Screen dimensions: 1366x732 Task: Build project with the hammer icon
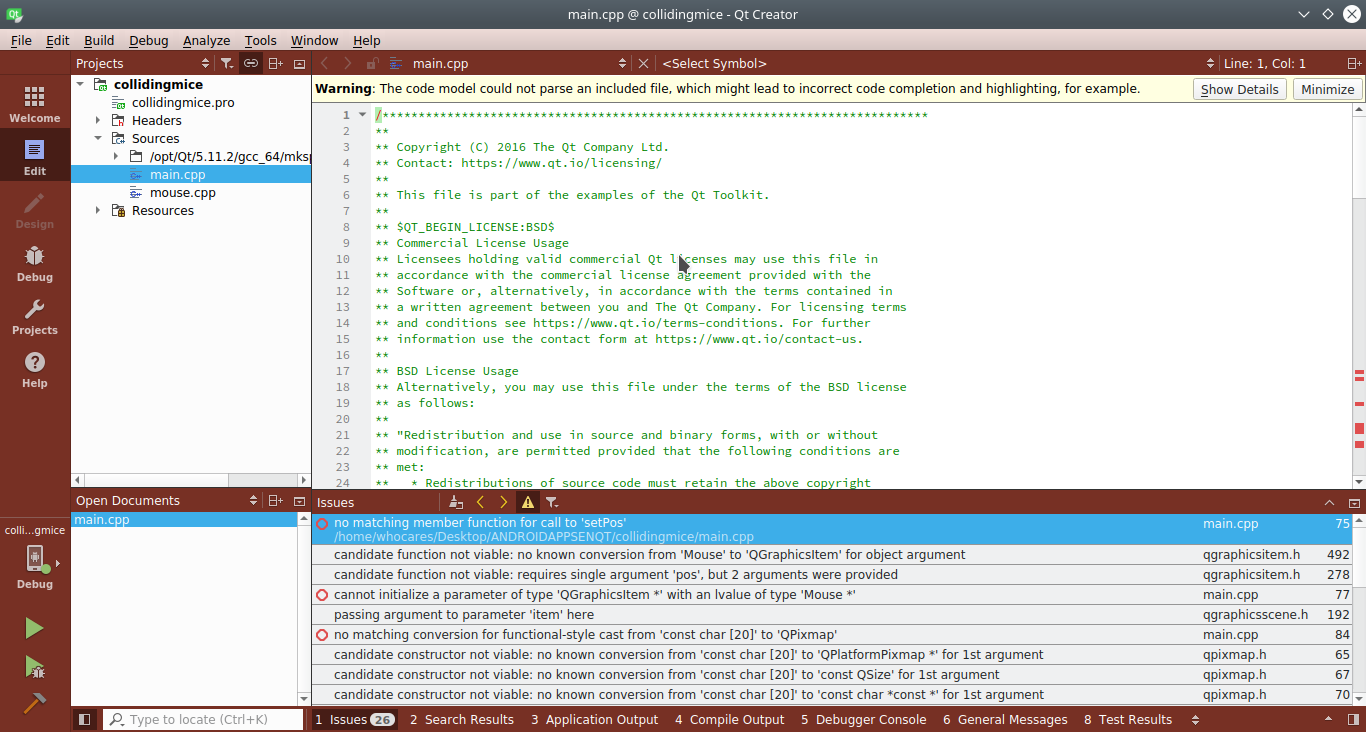(x=34, y=702)
